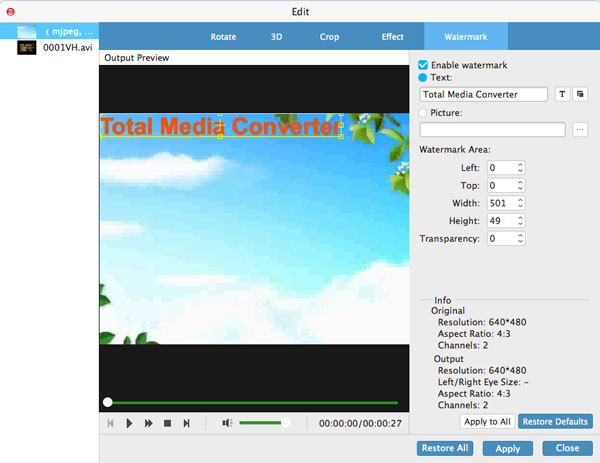
Task: Play the video preview
Action: (x=129, y=423)
